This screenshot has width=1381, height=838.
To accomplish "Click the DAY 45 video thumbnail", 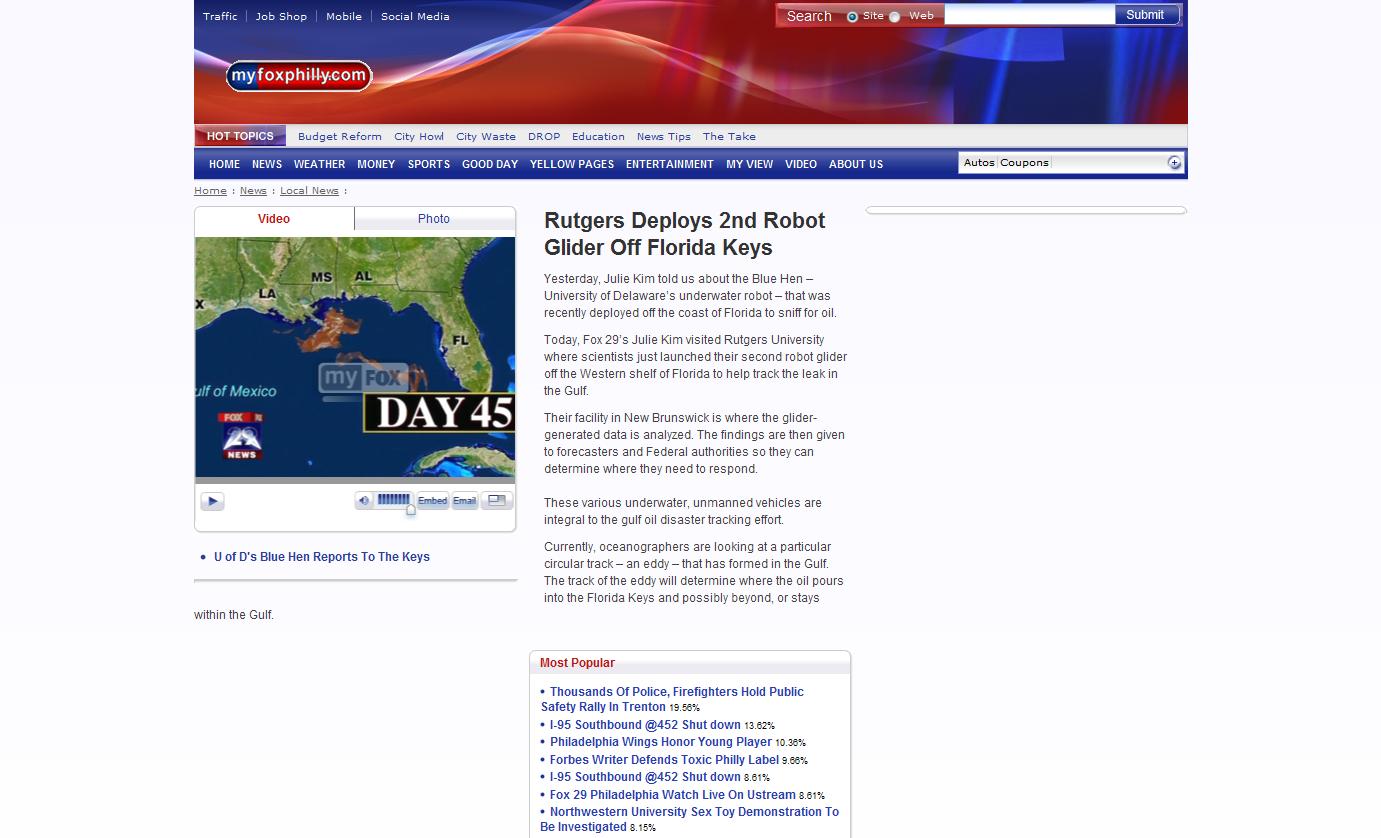I will pos(355,357).
